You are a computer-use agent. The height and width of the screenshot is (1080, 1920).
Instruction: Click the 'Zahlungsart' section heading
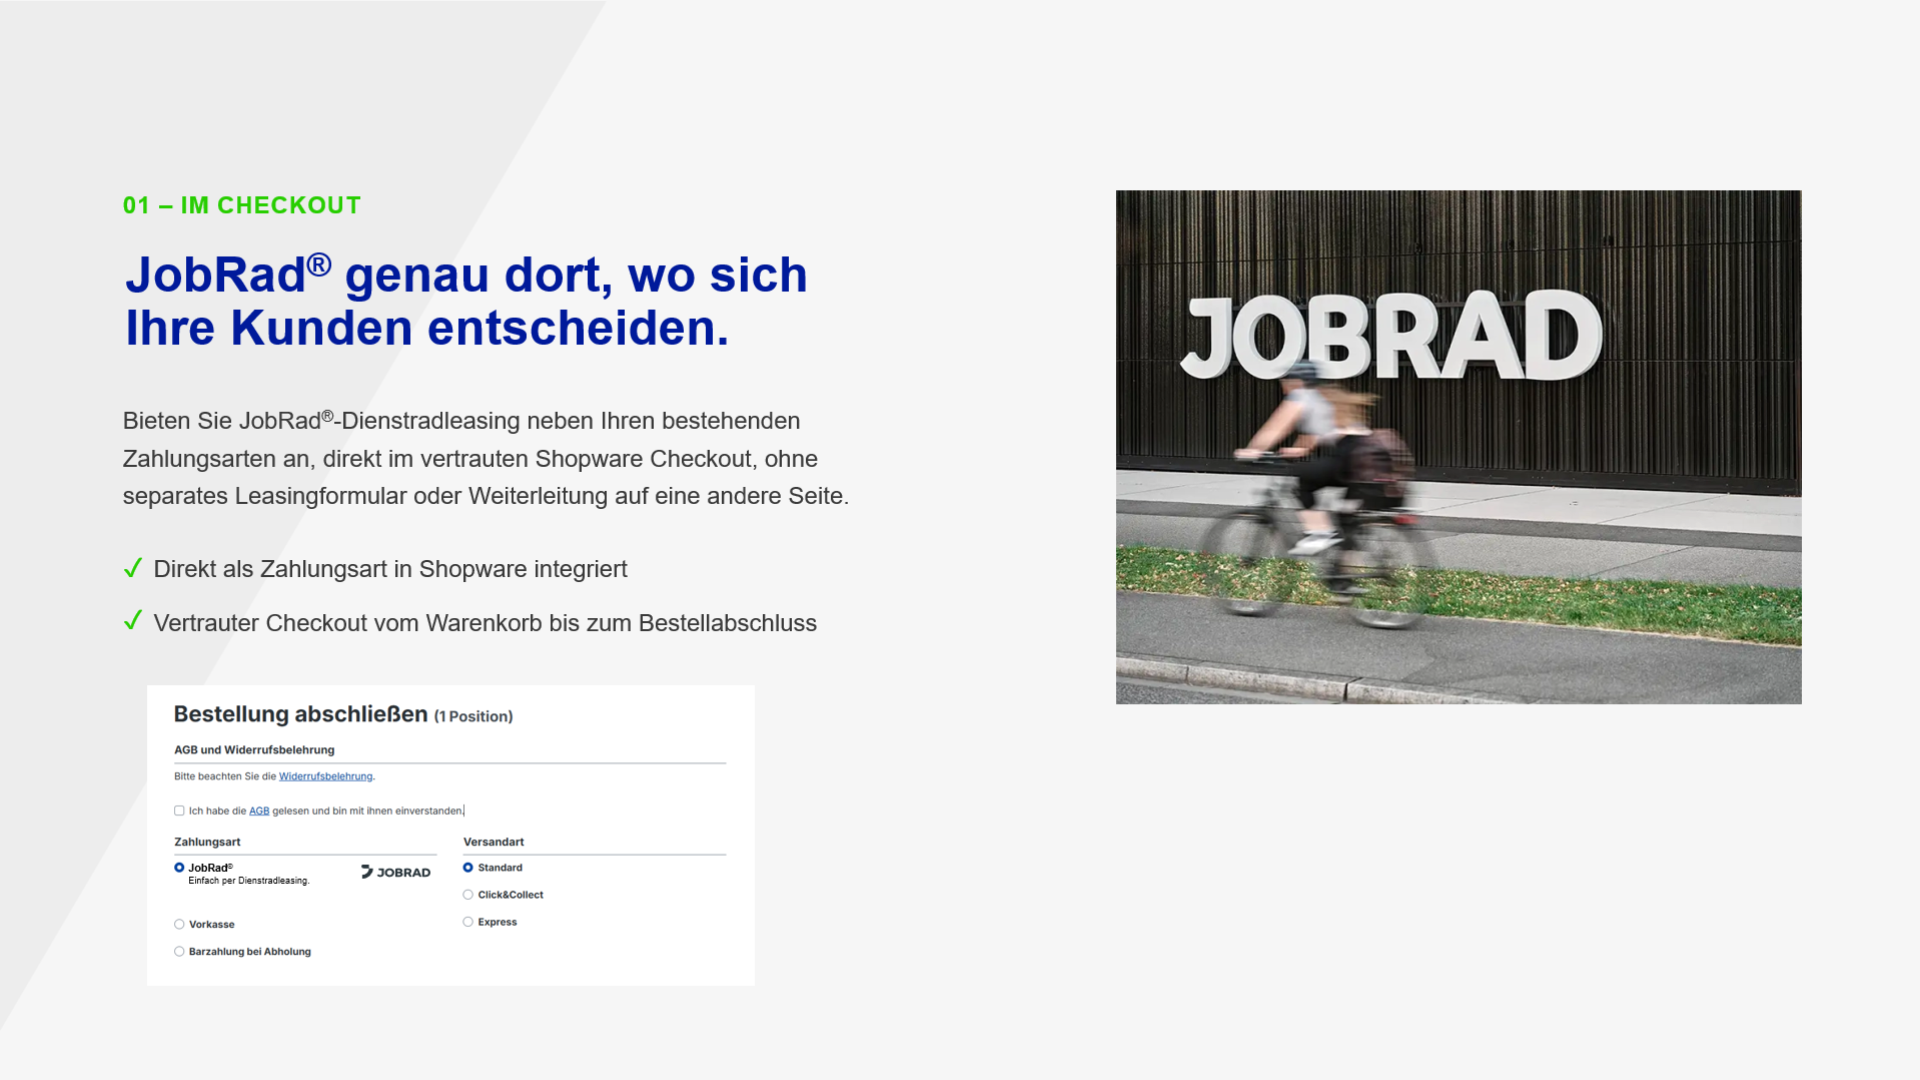click(x=207, y=842)
